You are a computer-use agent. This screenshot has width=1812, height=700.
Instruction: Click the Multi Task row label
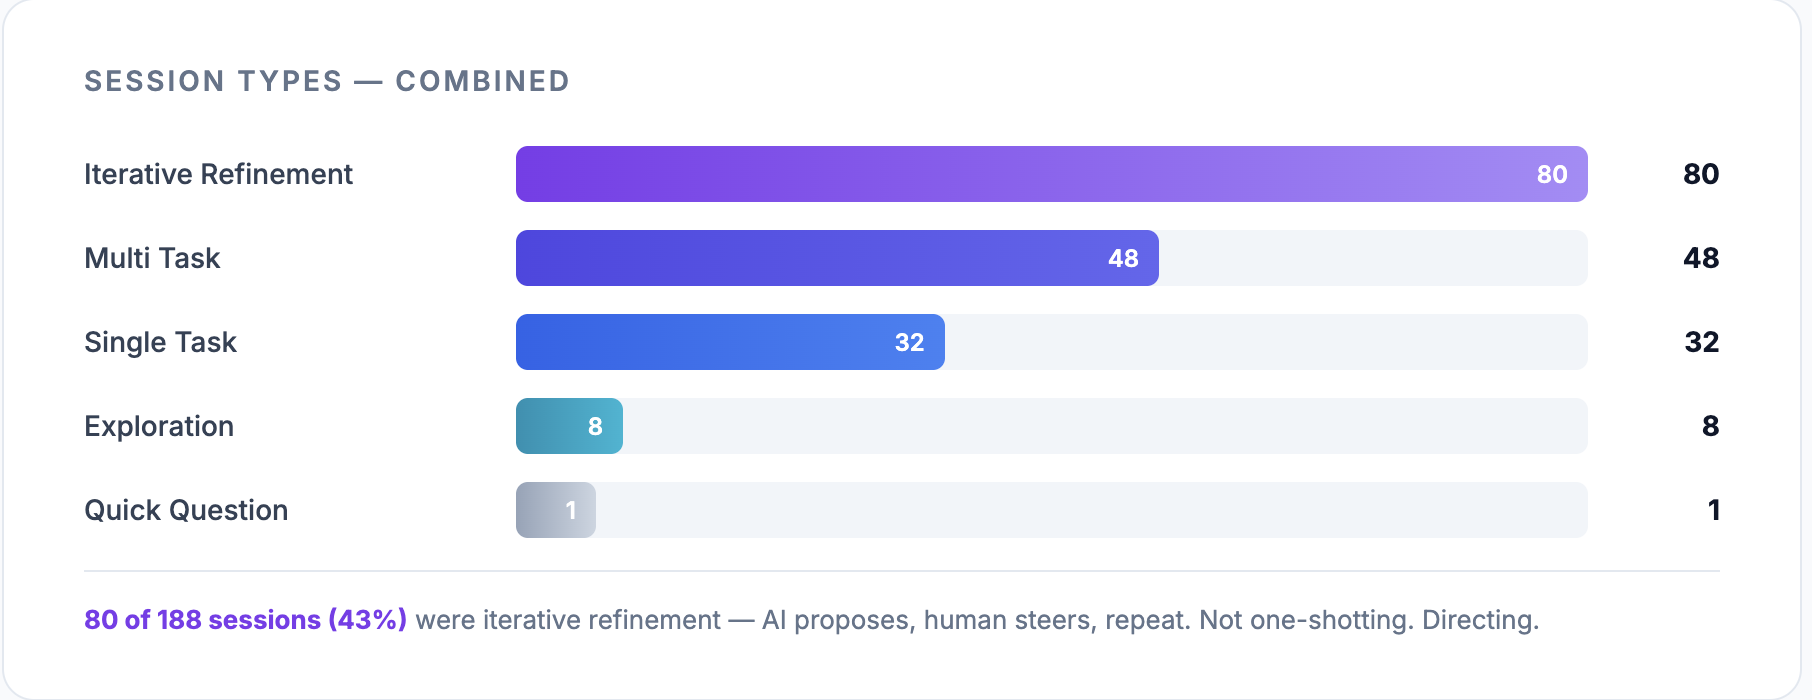point(152,258)
